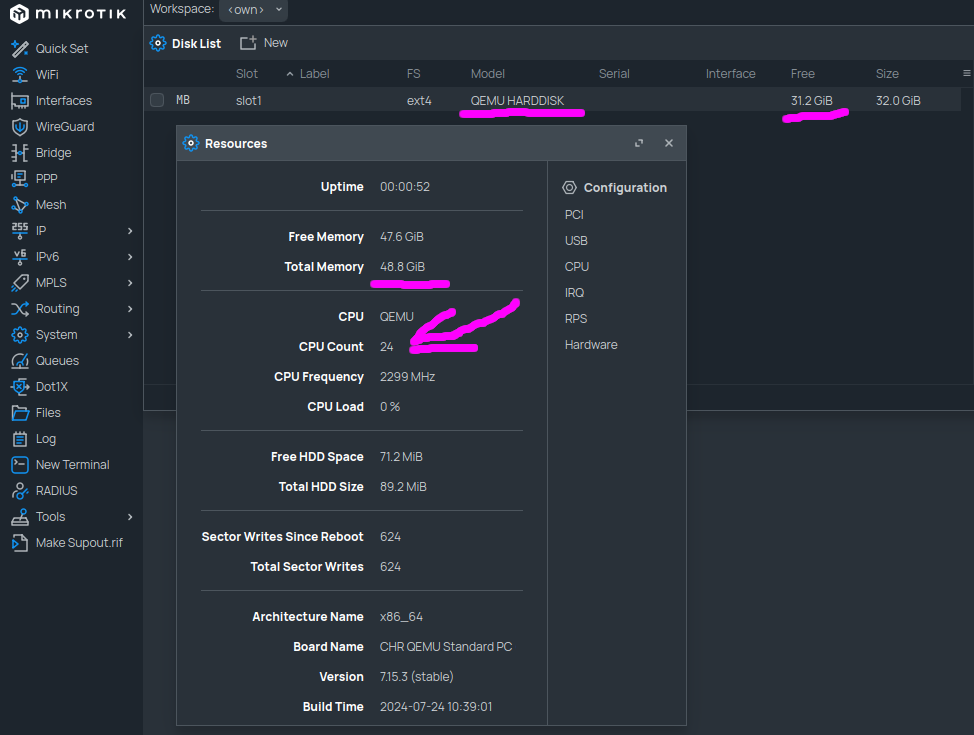Click the 31.2 GiB free cell
The width and height of the screenshot is (974, 735).
[x=811, y=101]
